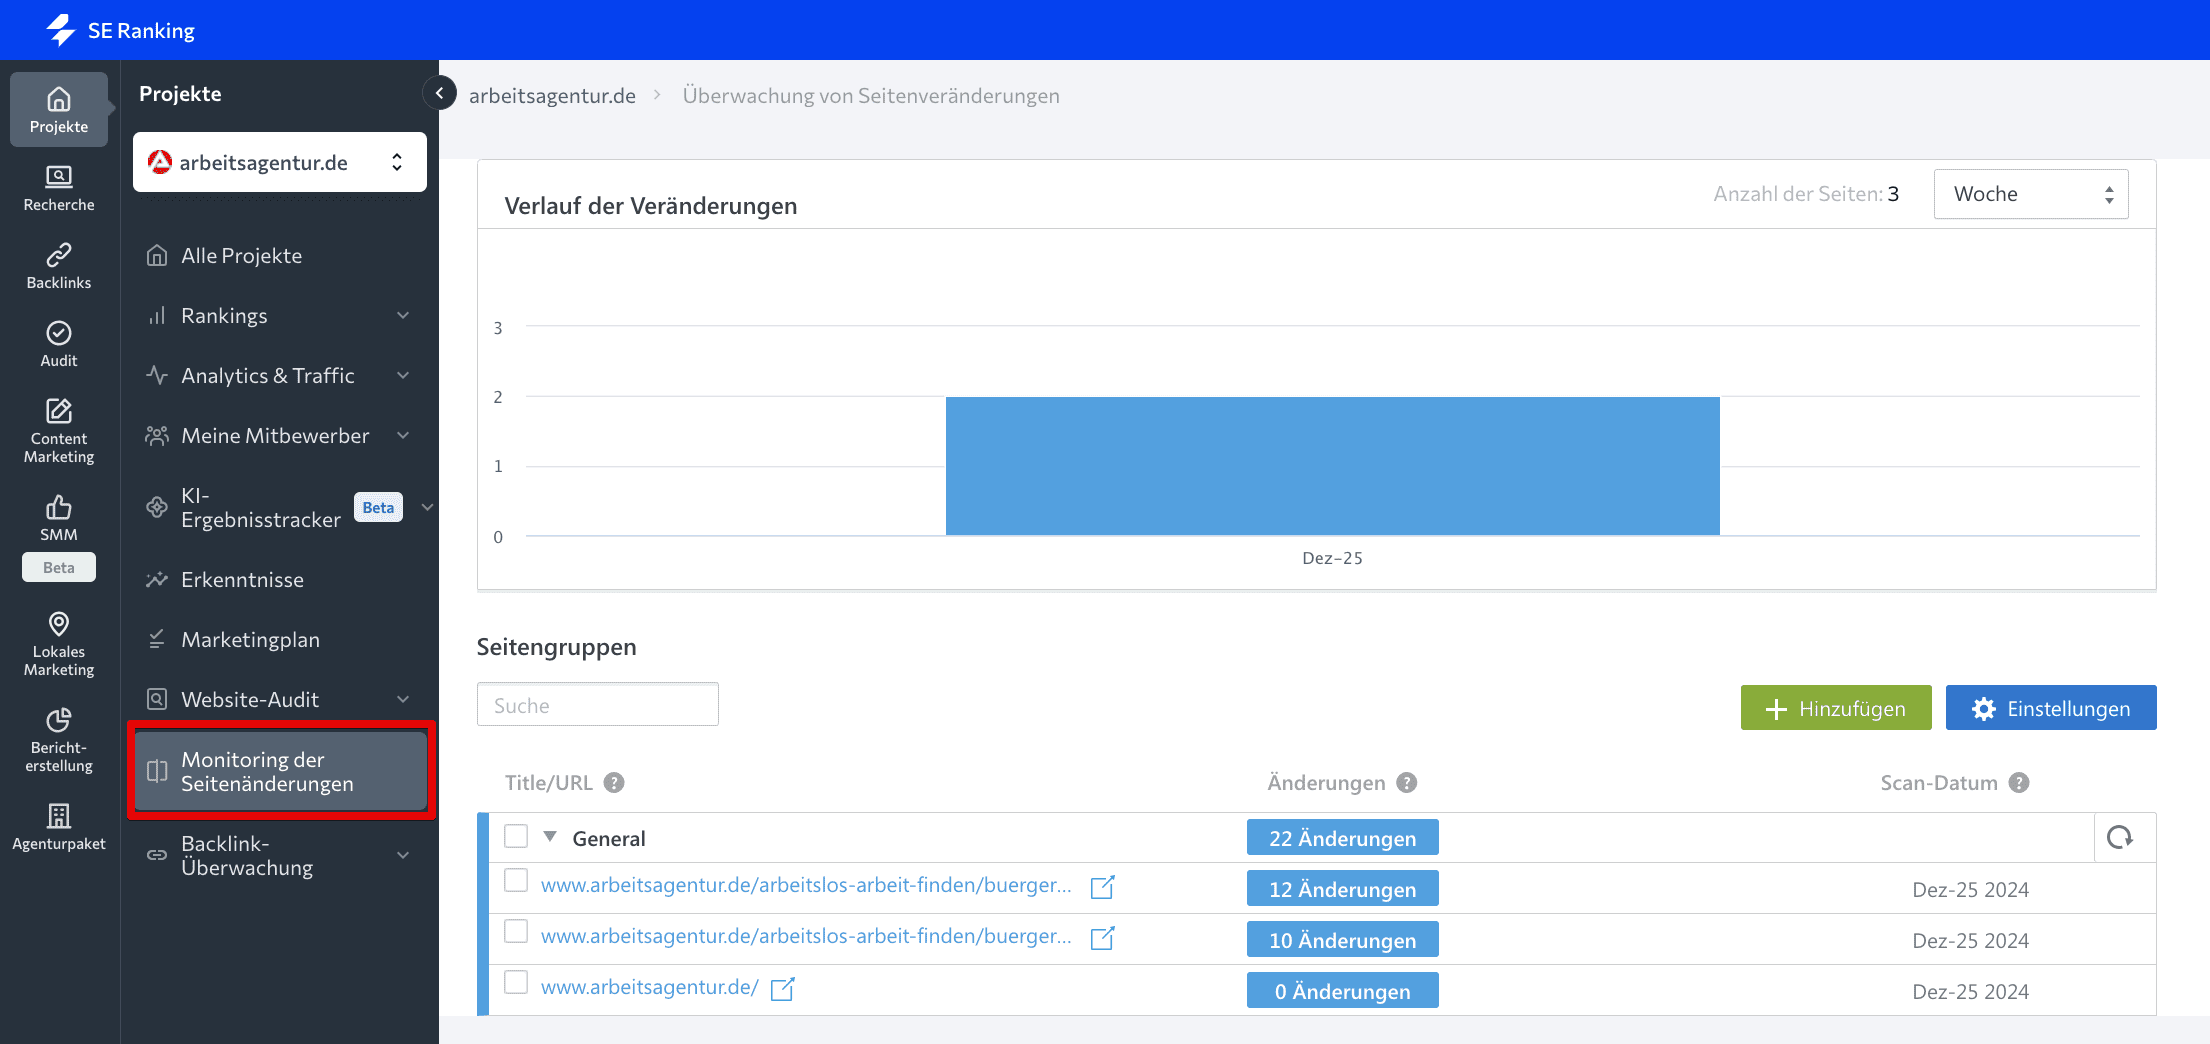
Task: Expand Backlink-Überwachung submenu
Action: click(403, 856)
